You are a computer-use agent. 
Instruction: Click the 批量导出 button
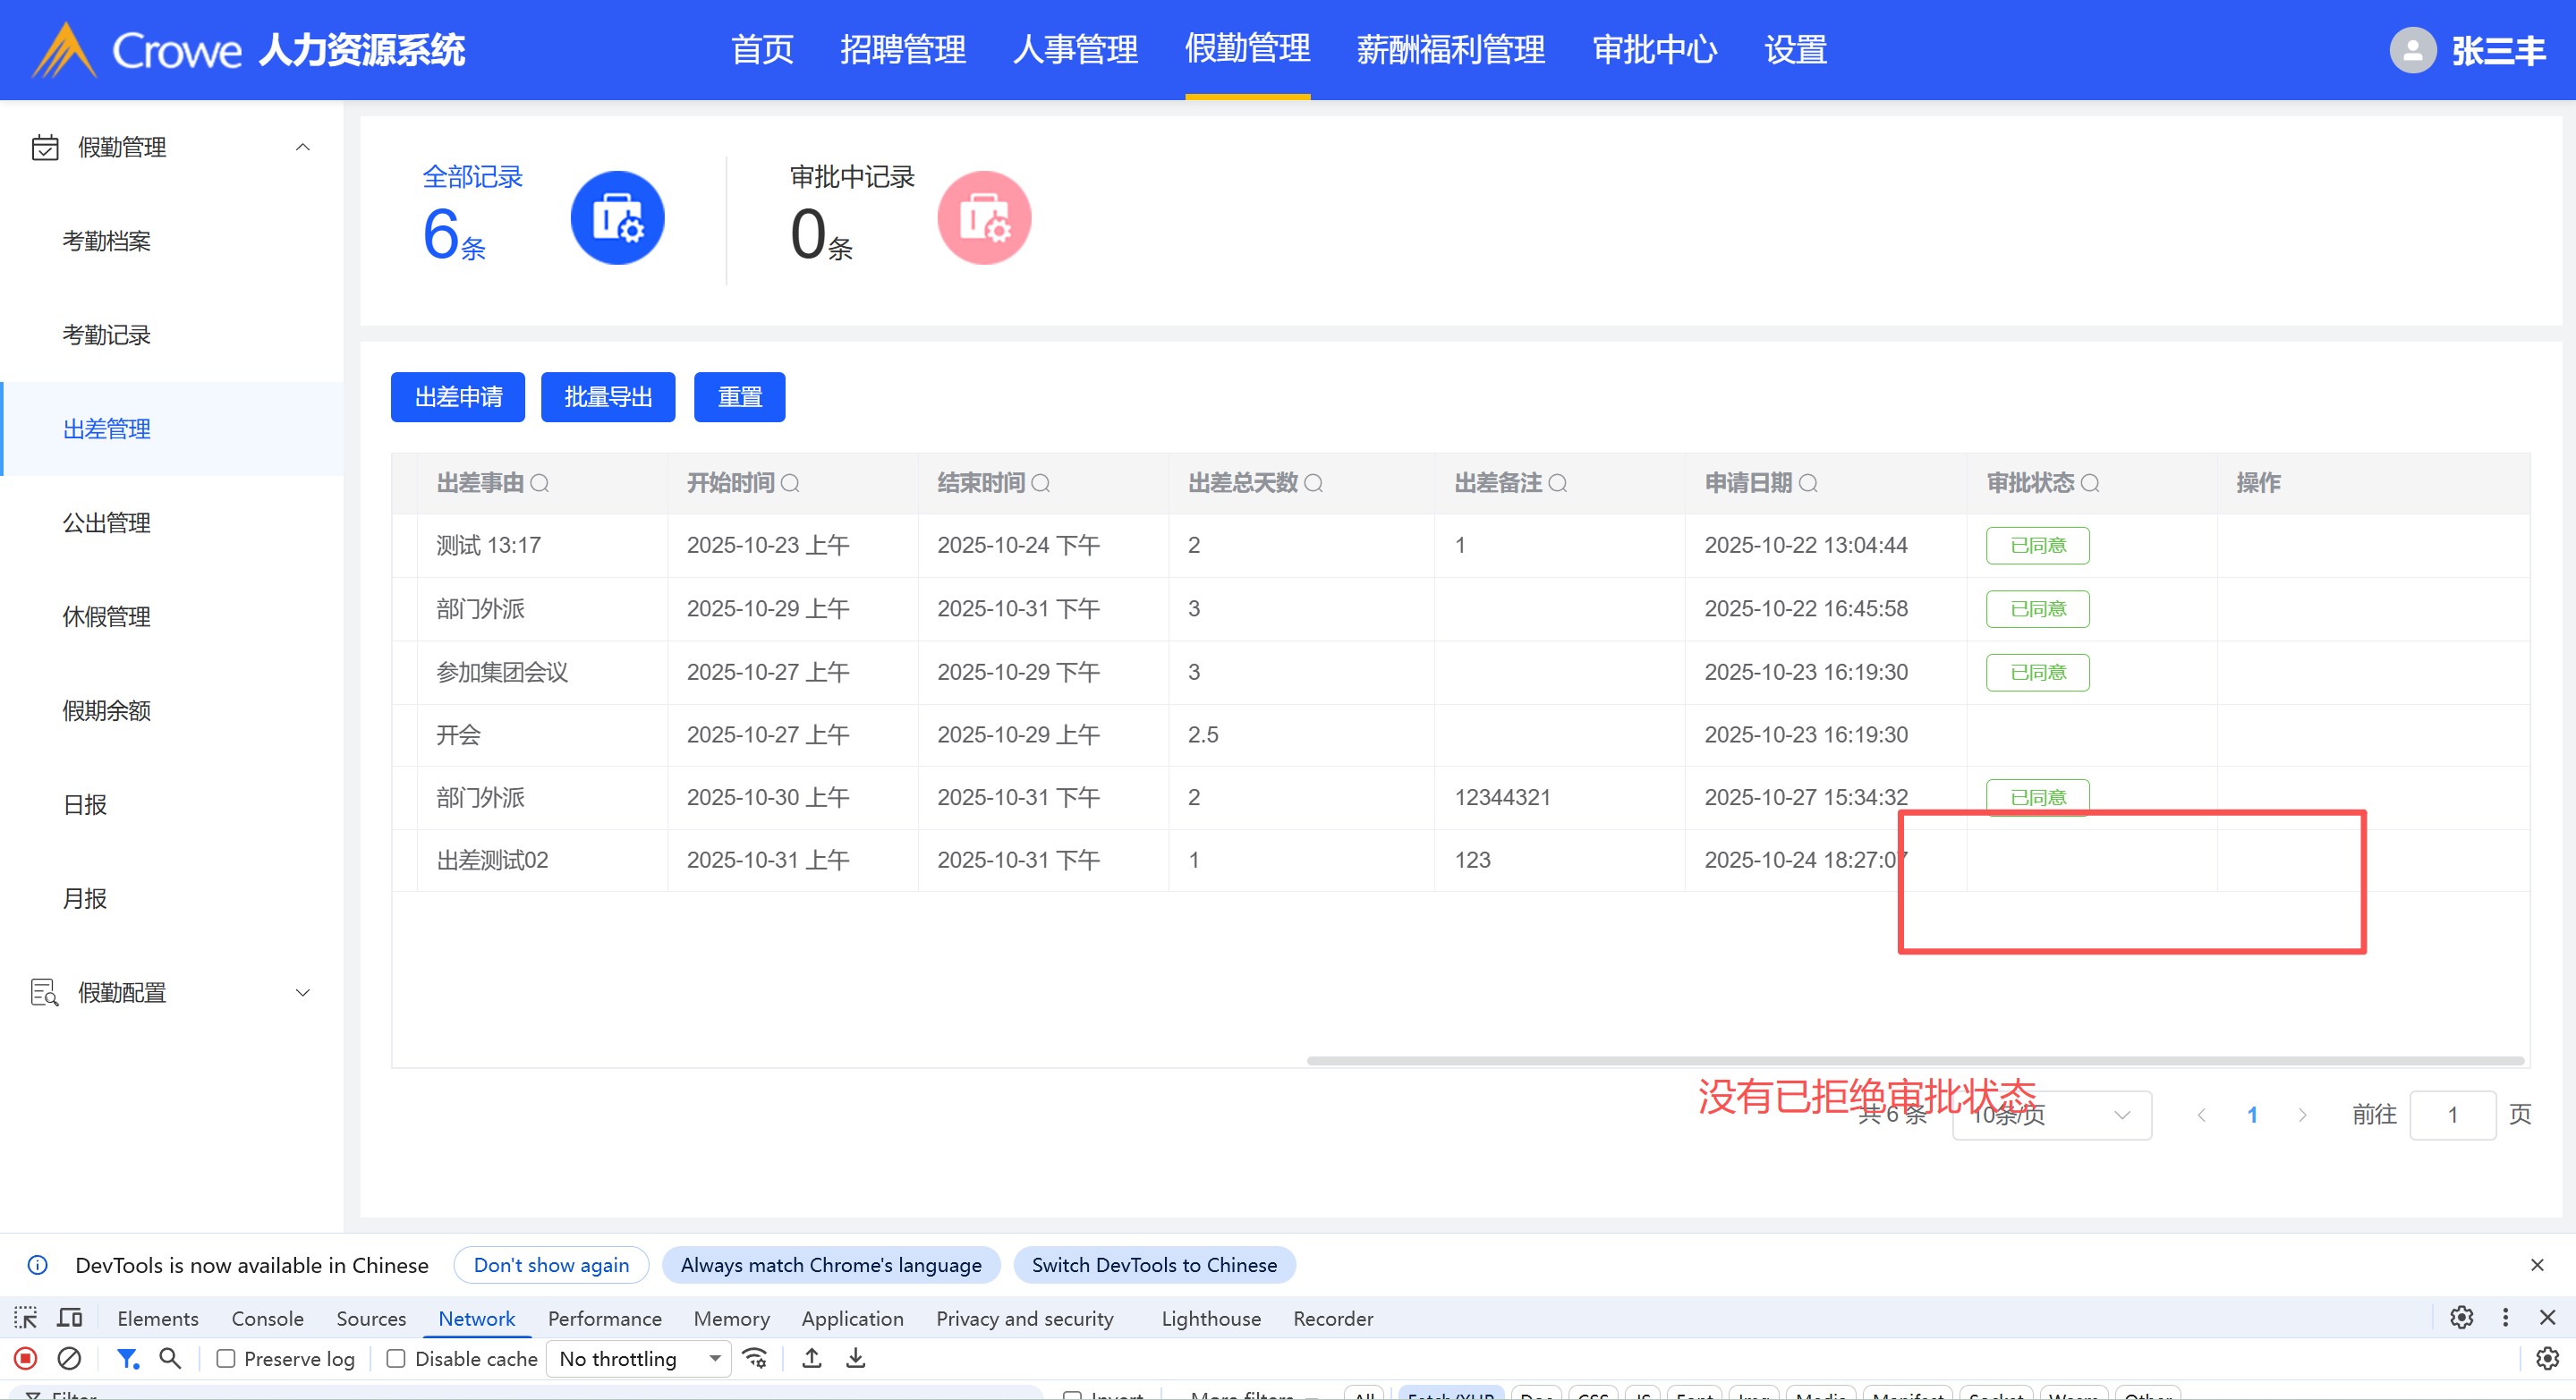click(608, 397)
